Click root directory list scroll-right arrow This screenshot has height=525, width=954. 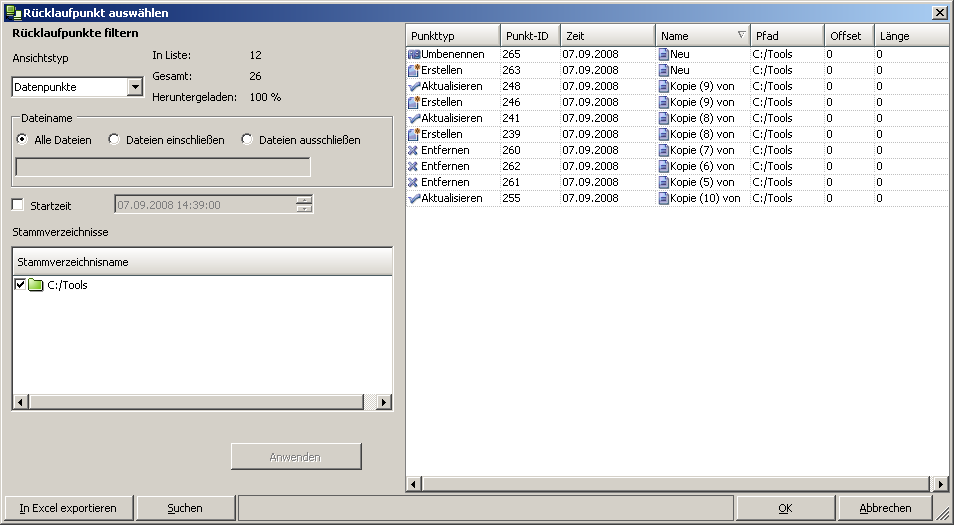(384, 402)
